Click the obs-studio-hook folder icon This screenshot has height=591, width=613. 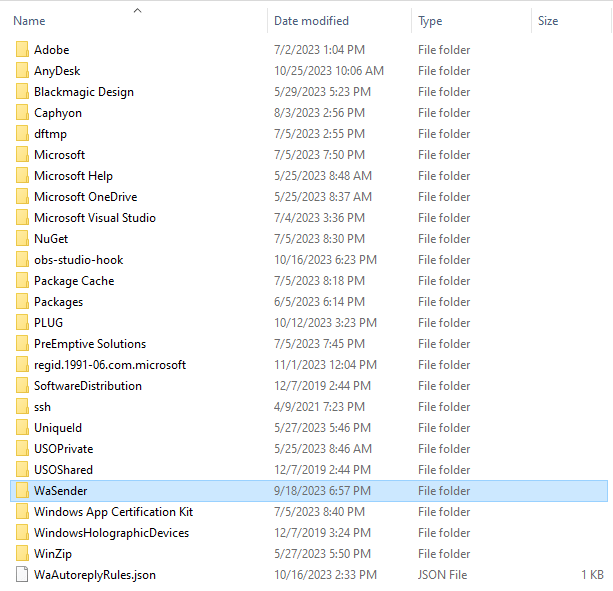tap(22, 260)
